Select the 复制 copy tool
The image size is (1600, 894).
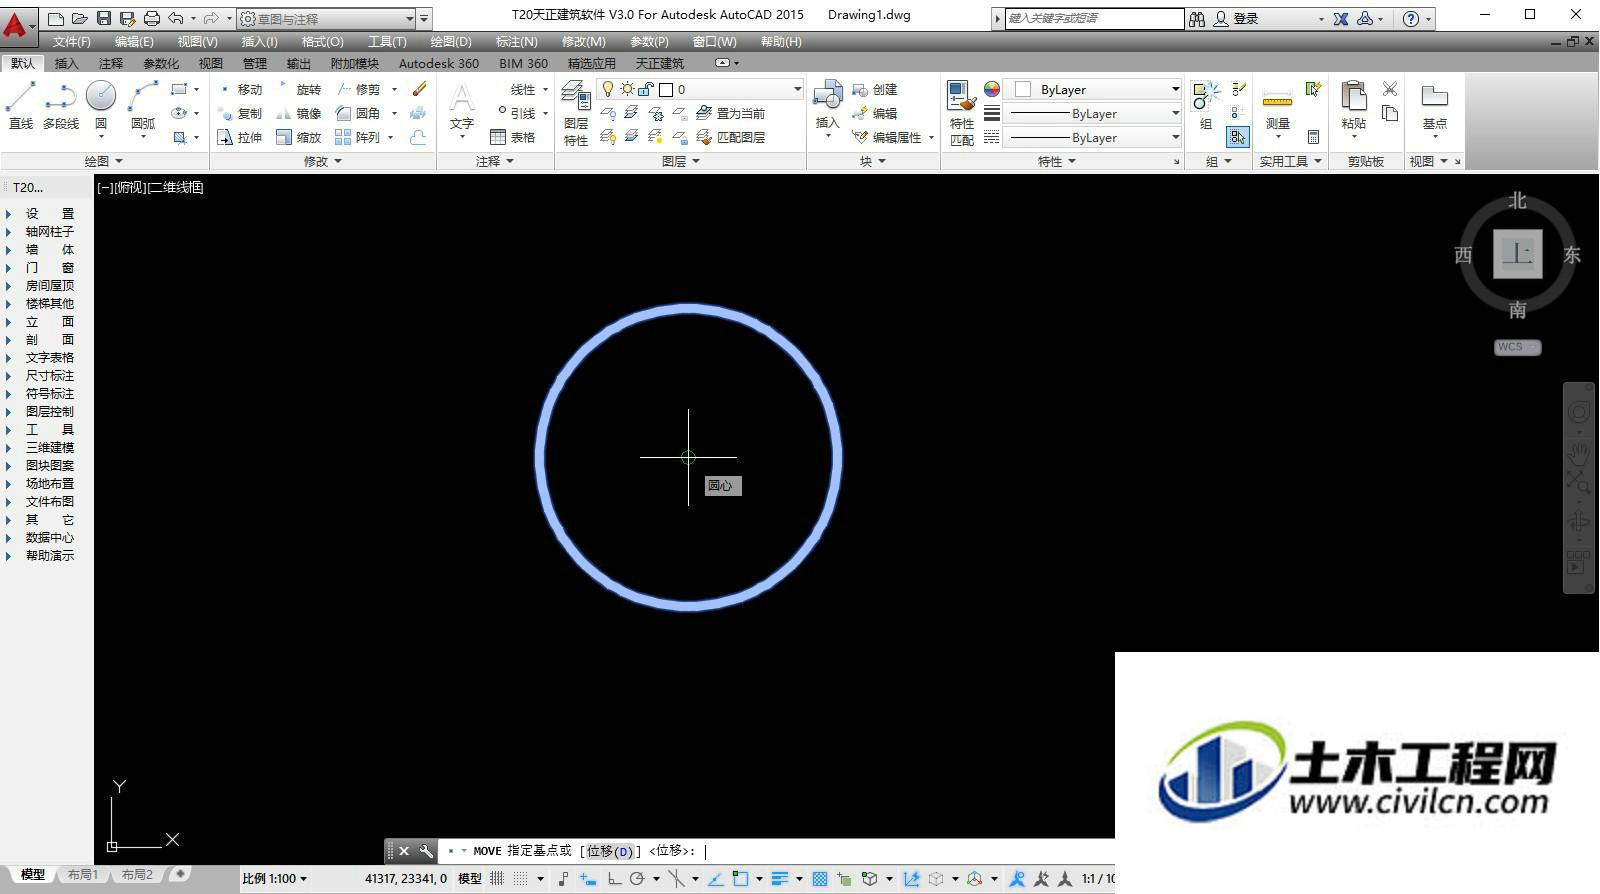point(240,113)
